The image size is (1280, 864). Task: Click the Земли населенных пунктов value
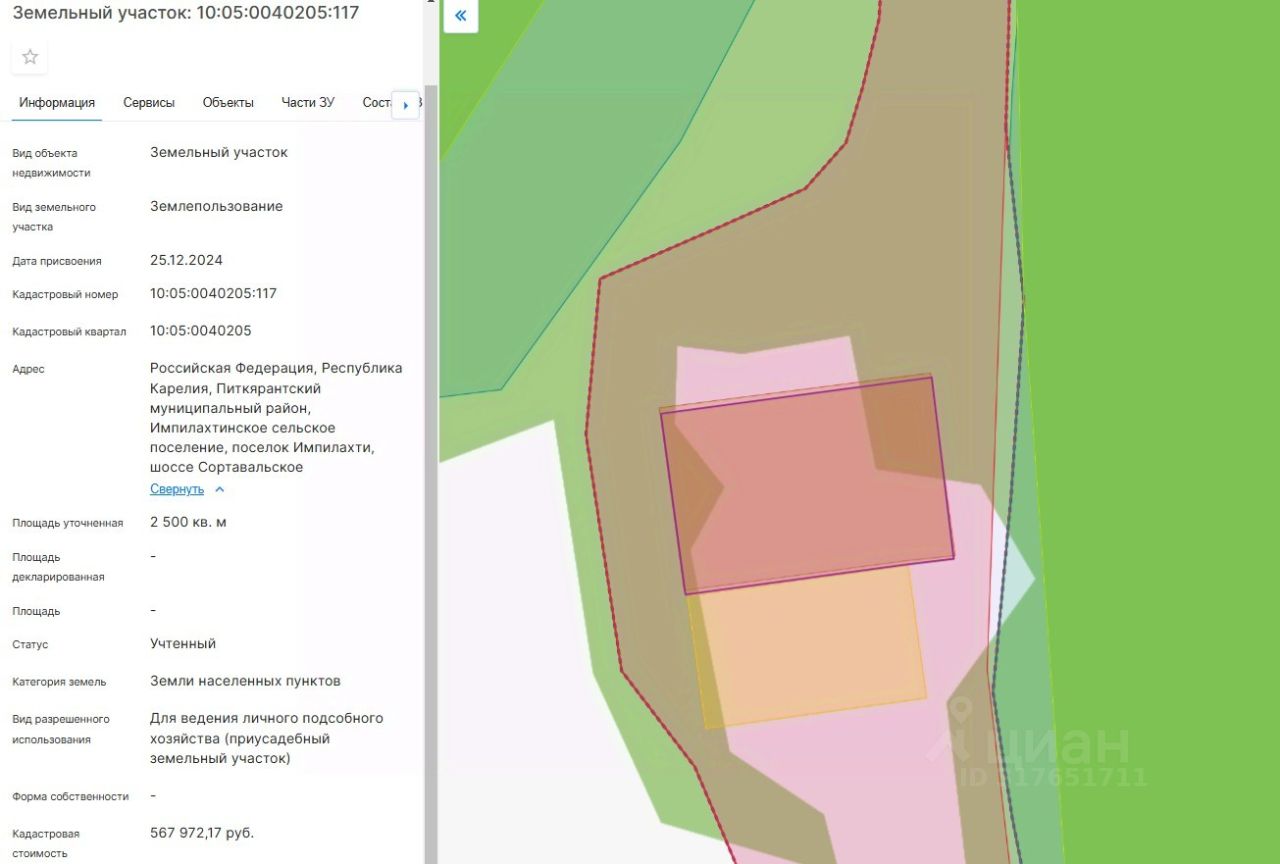click(245, 681)
